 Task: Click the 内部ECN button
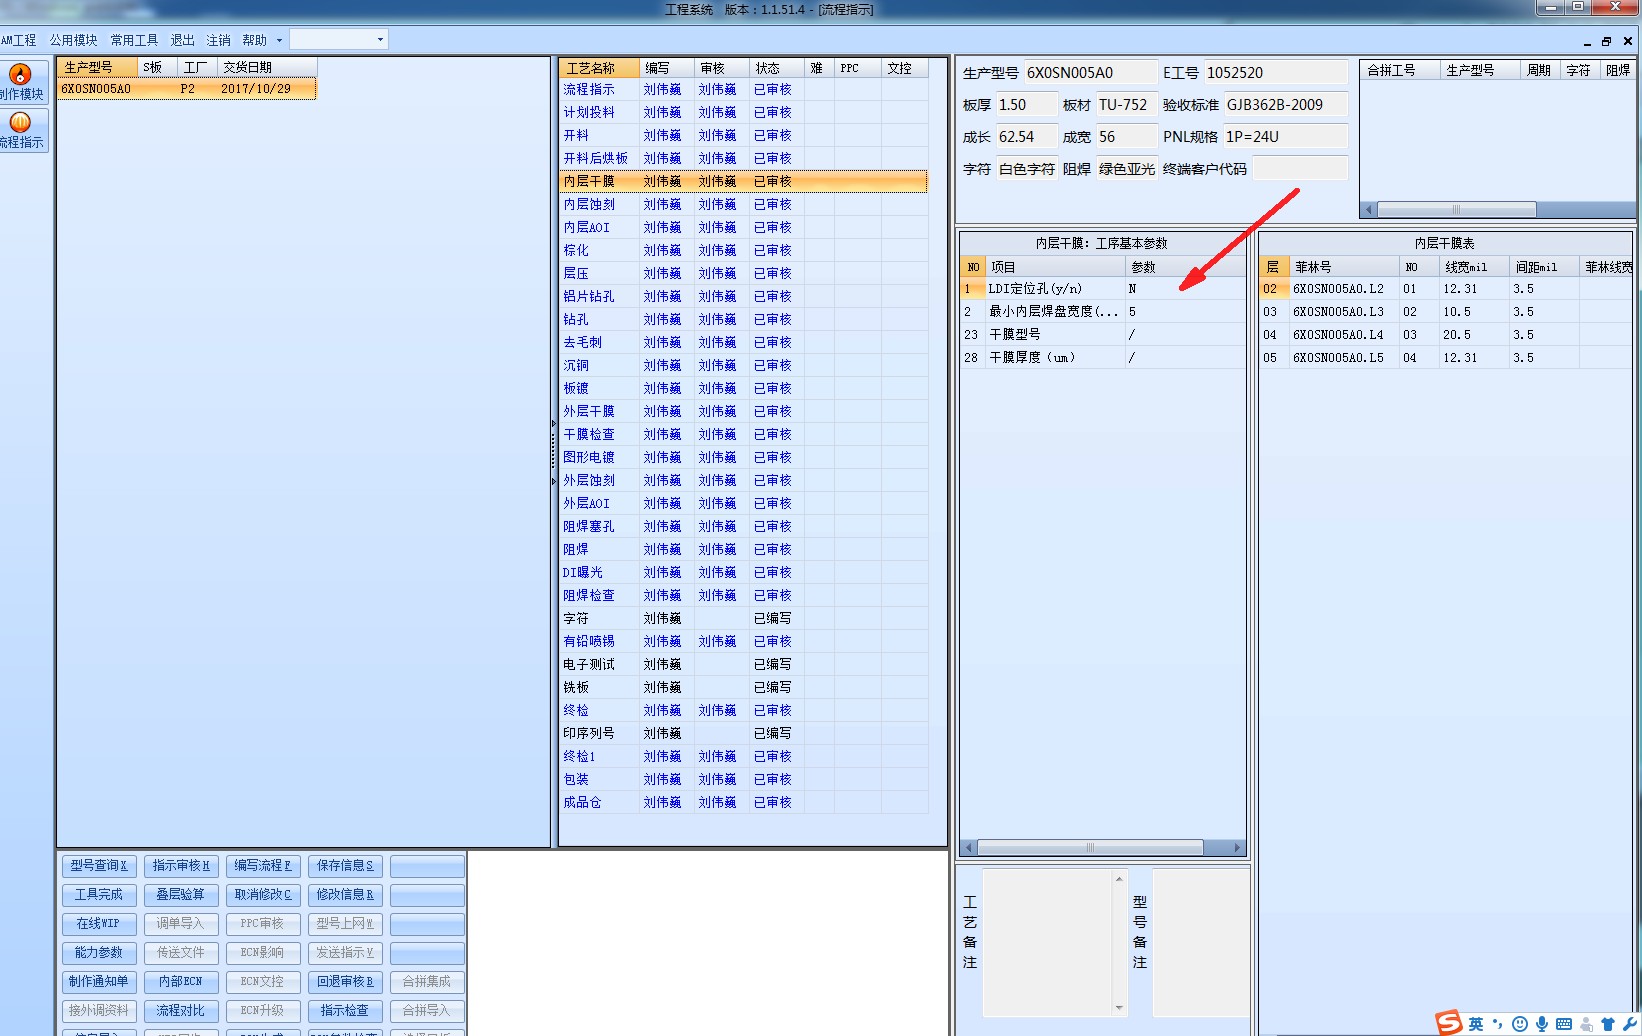pos(181,982)
